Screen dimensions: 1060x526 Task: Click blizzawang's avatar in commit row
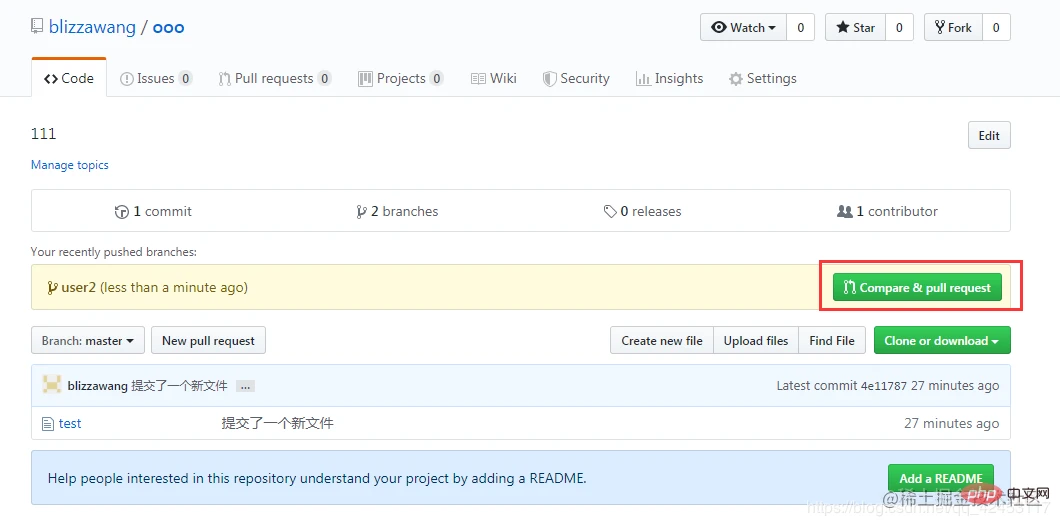click(52, 385)
